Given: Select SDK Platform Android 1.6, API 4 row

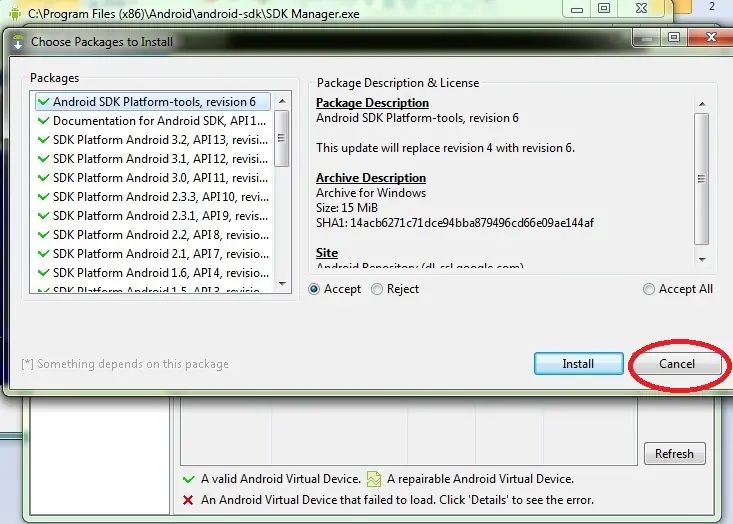Looking at the screenshot, I should pyautogui.click(x=153, y=273).
